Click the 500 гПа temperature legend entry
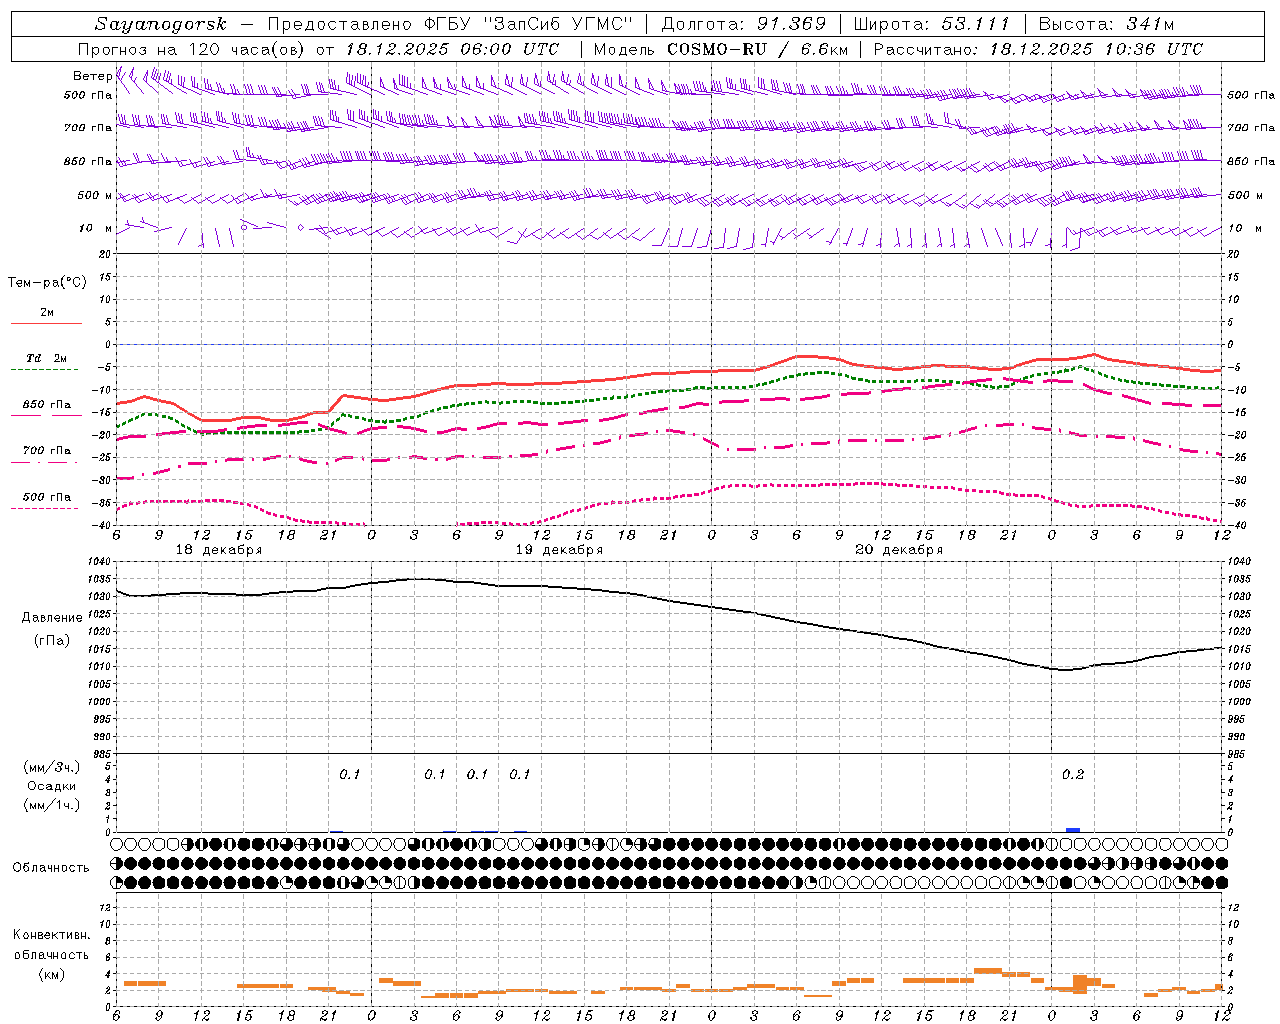 coord(46,496)
